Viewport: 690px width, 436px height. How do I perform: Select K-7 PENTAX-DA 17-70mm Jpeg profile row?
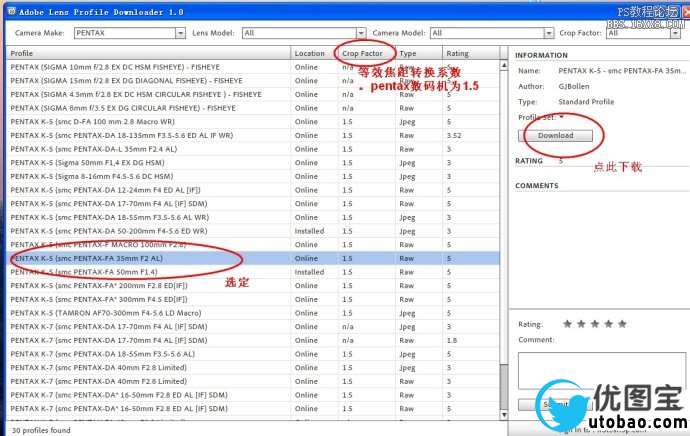[x=253, y=326]
